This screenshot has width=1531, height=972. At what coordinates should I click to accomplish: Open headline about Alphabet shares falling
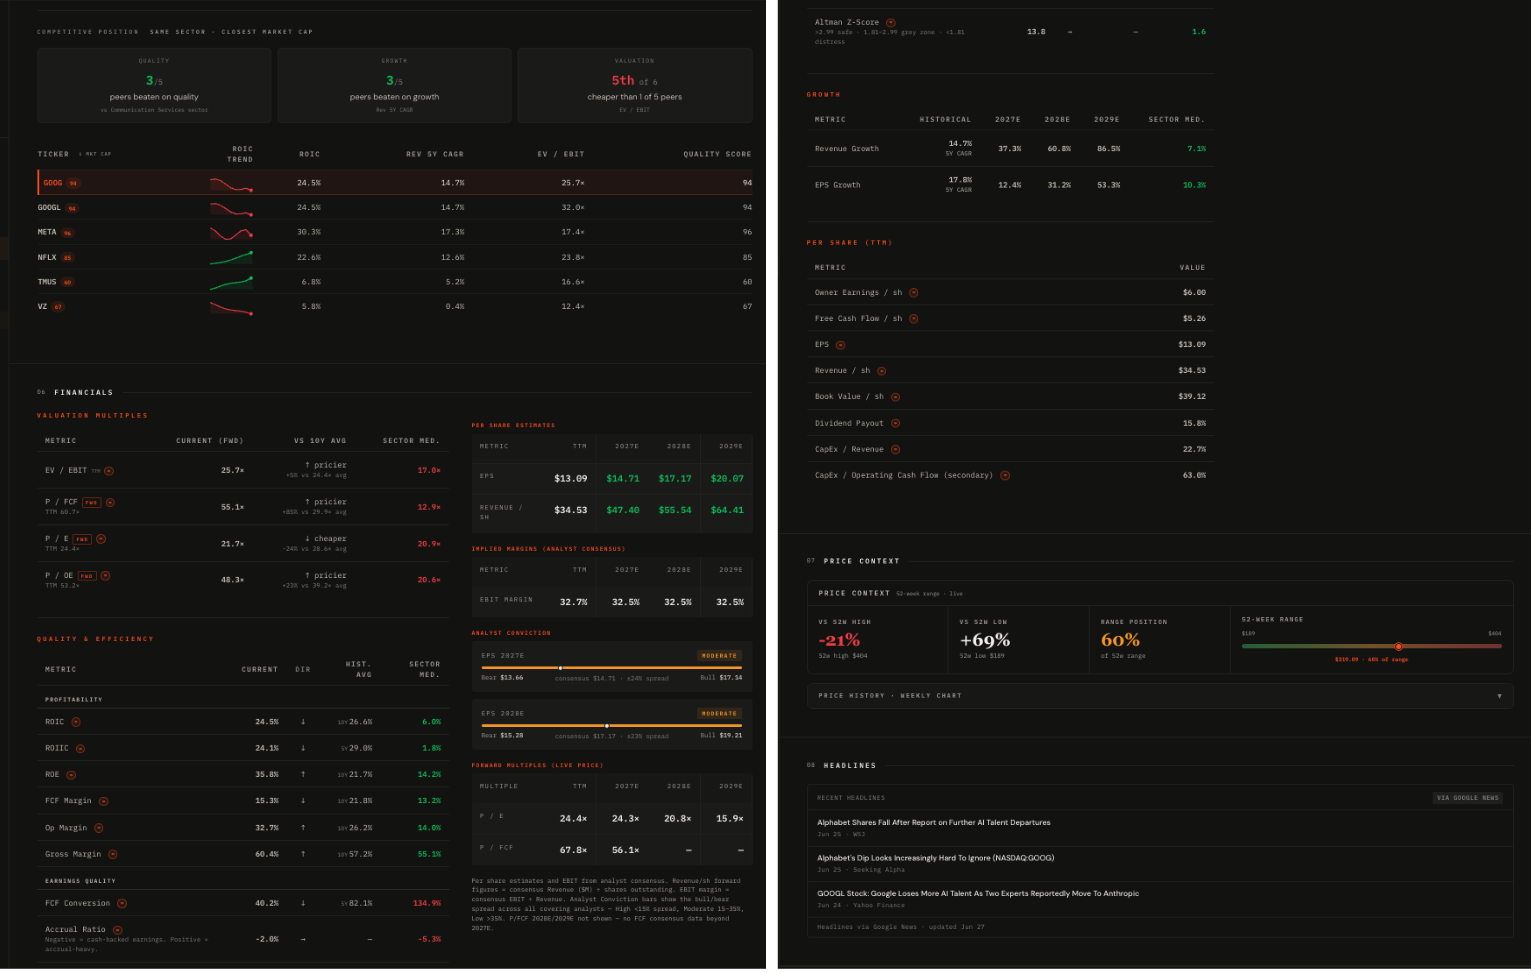934,823
